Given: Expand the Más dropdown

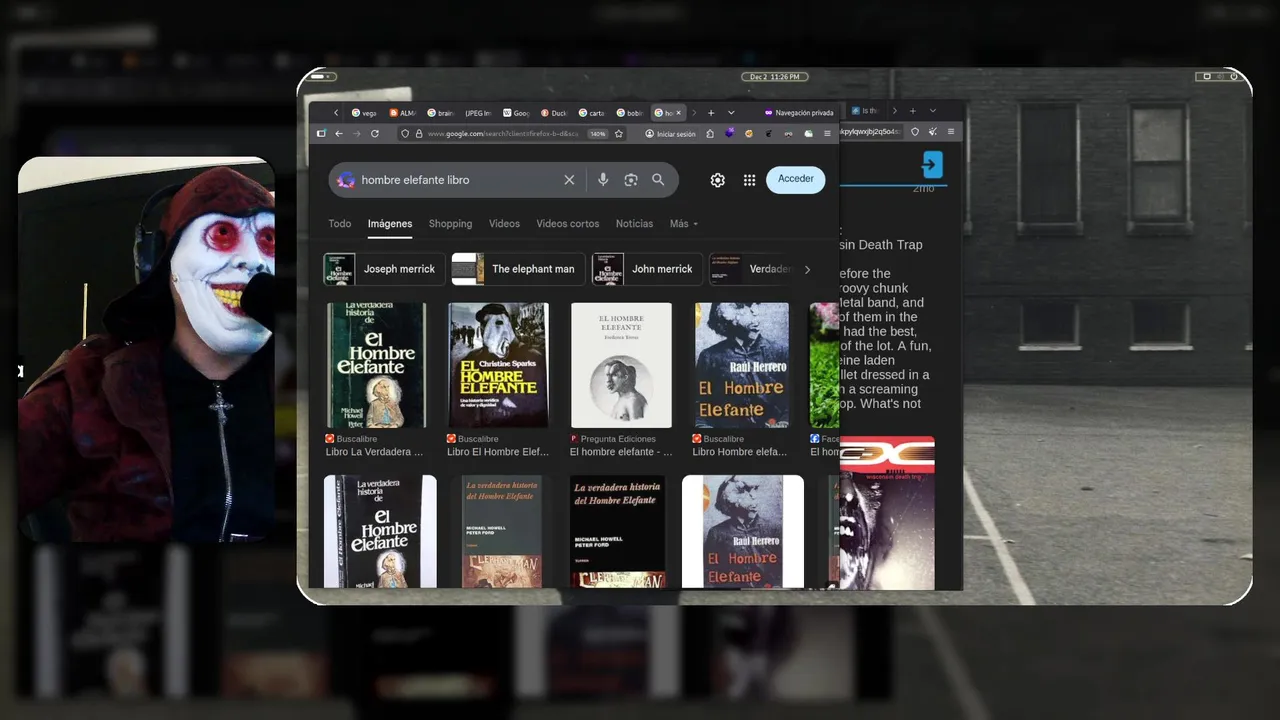Looking at the screenshot, I should [x=684, y=224].
